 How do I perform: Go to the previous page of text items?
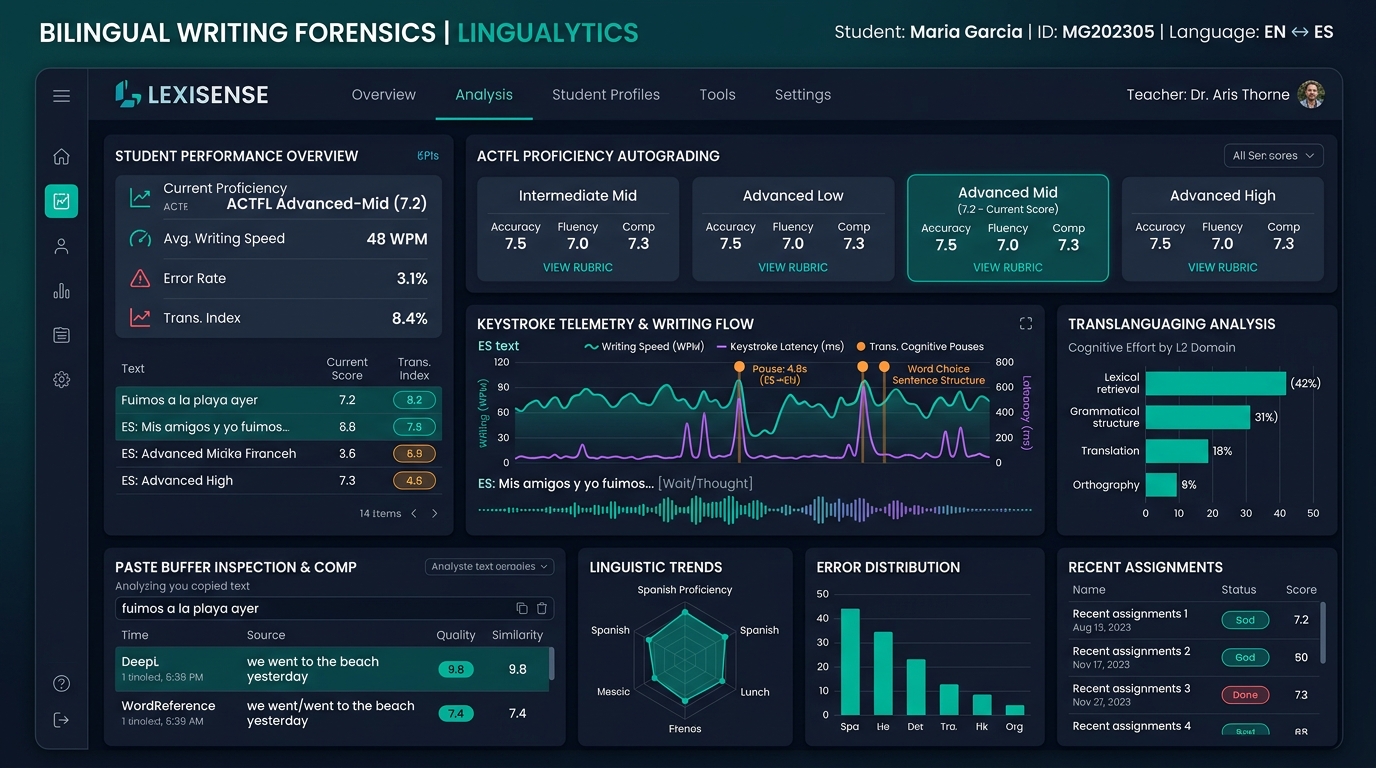click(x=414, y=513)
